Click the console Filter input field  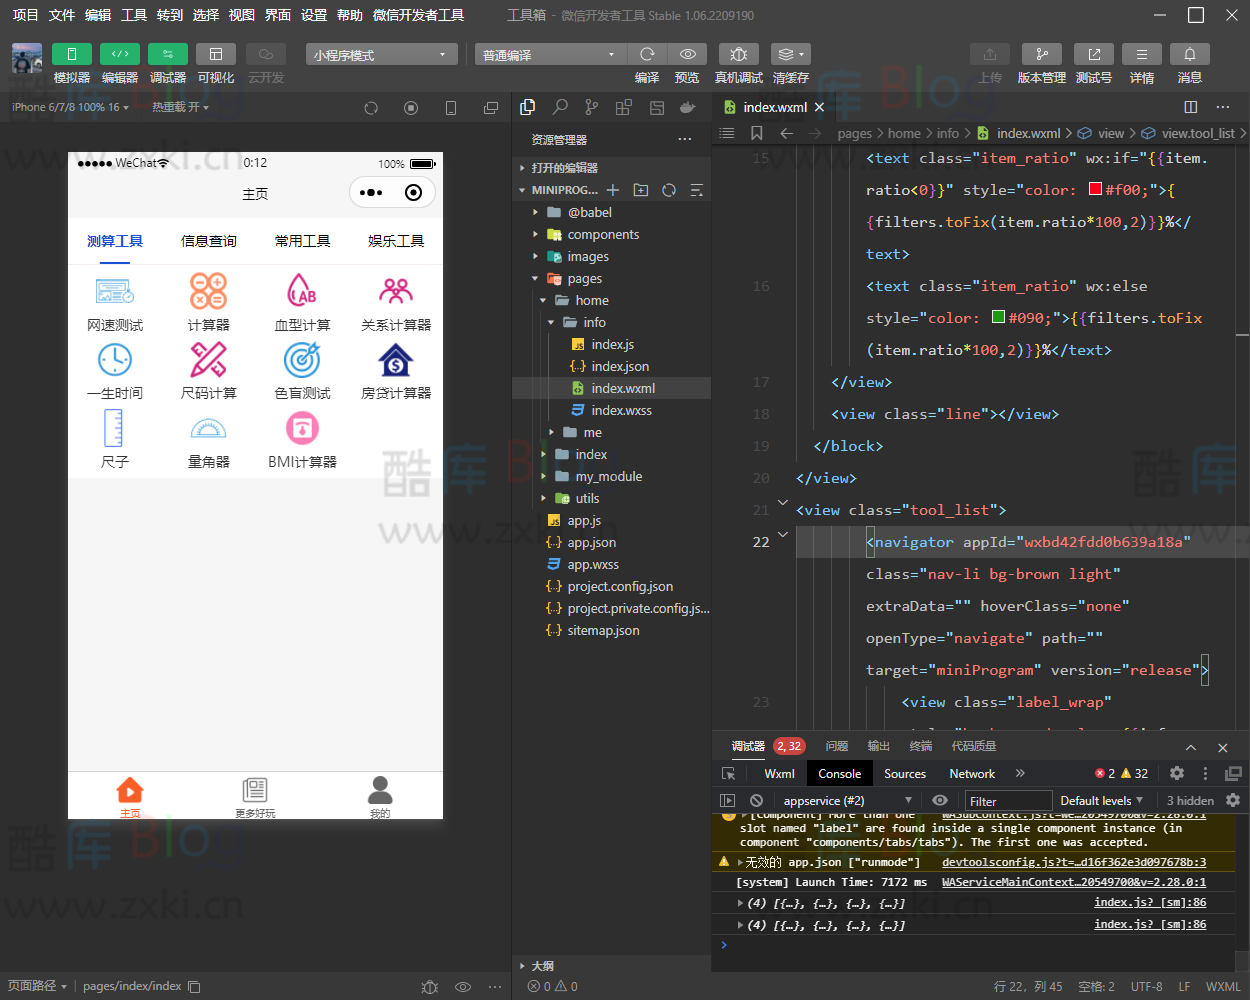click(1008, 801)
